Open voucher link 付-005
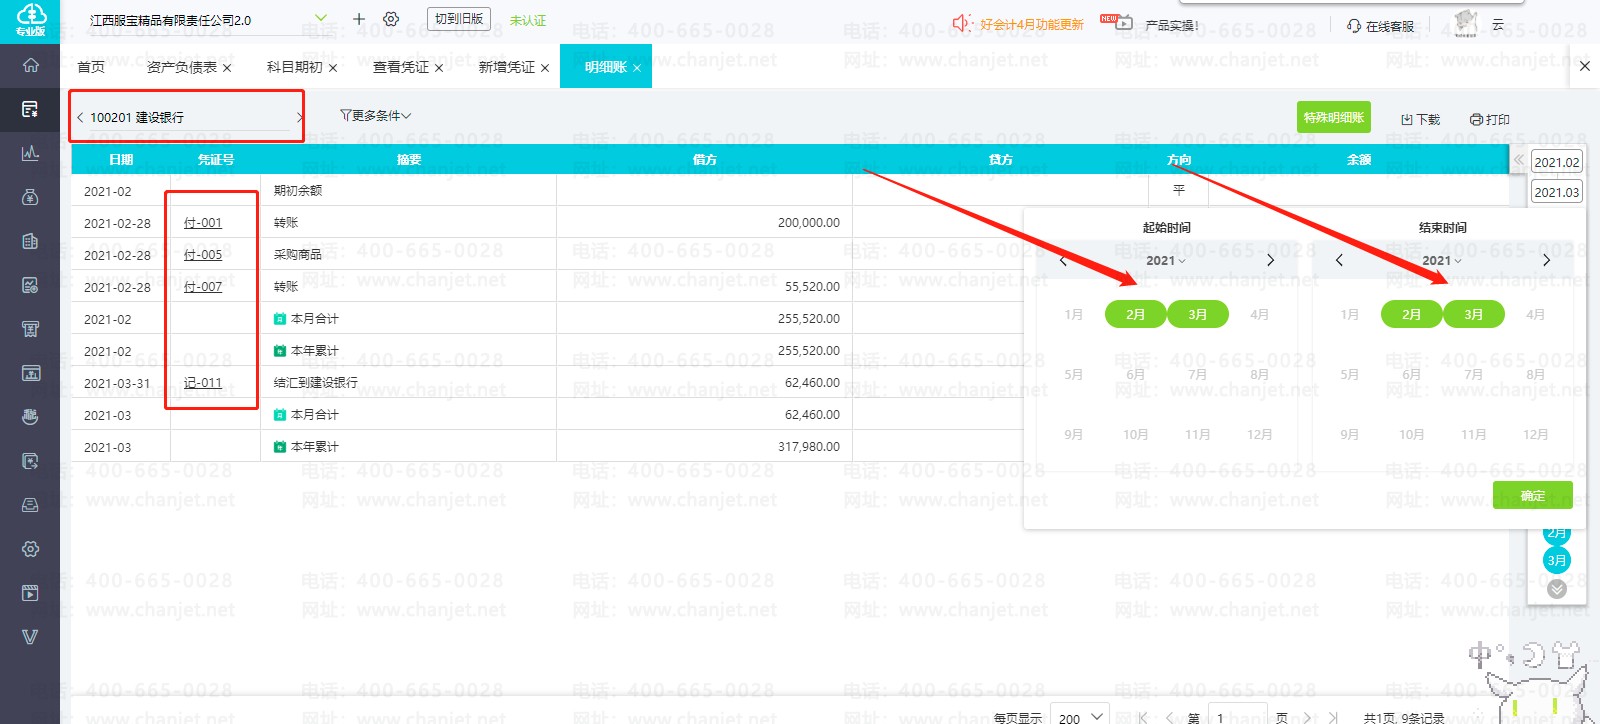1600x724 pixels. coord(203,255)
